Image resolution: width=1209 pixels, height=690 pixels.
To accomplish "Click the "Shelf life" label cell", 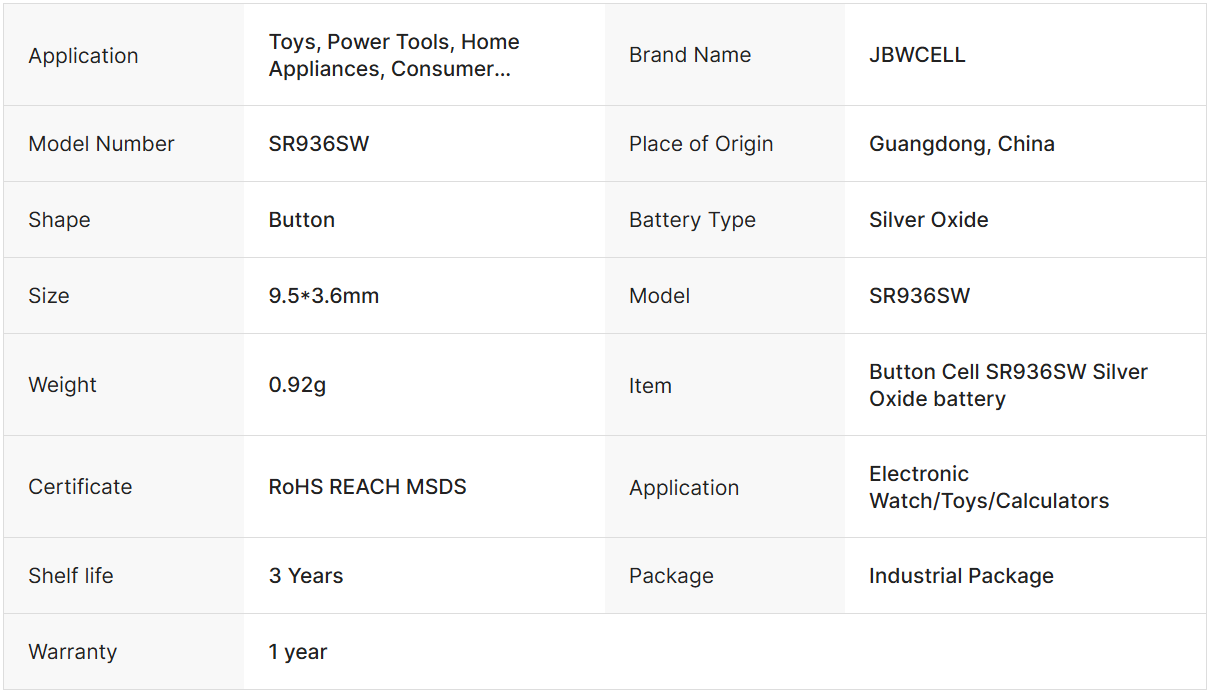I will tap(71, 576).
